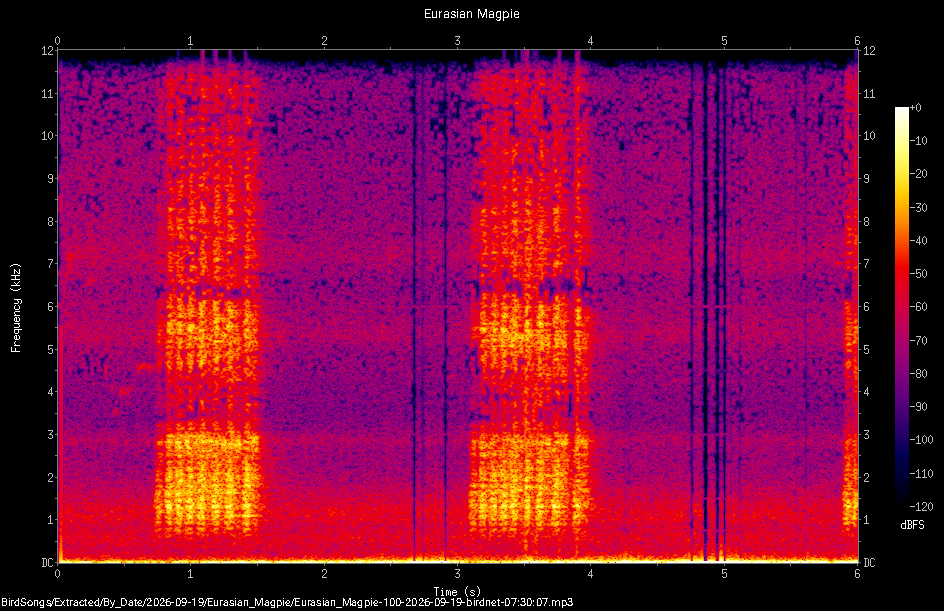Click "6" on the bottom time axis
This screenshot has width=944, height=611.
point(857,574)
